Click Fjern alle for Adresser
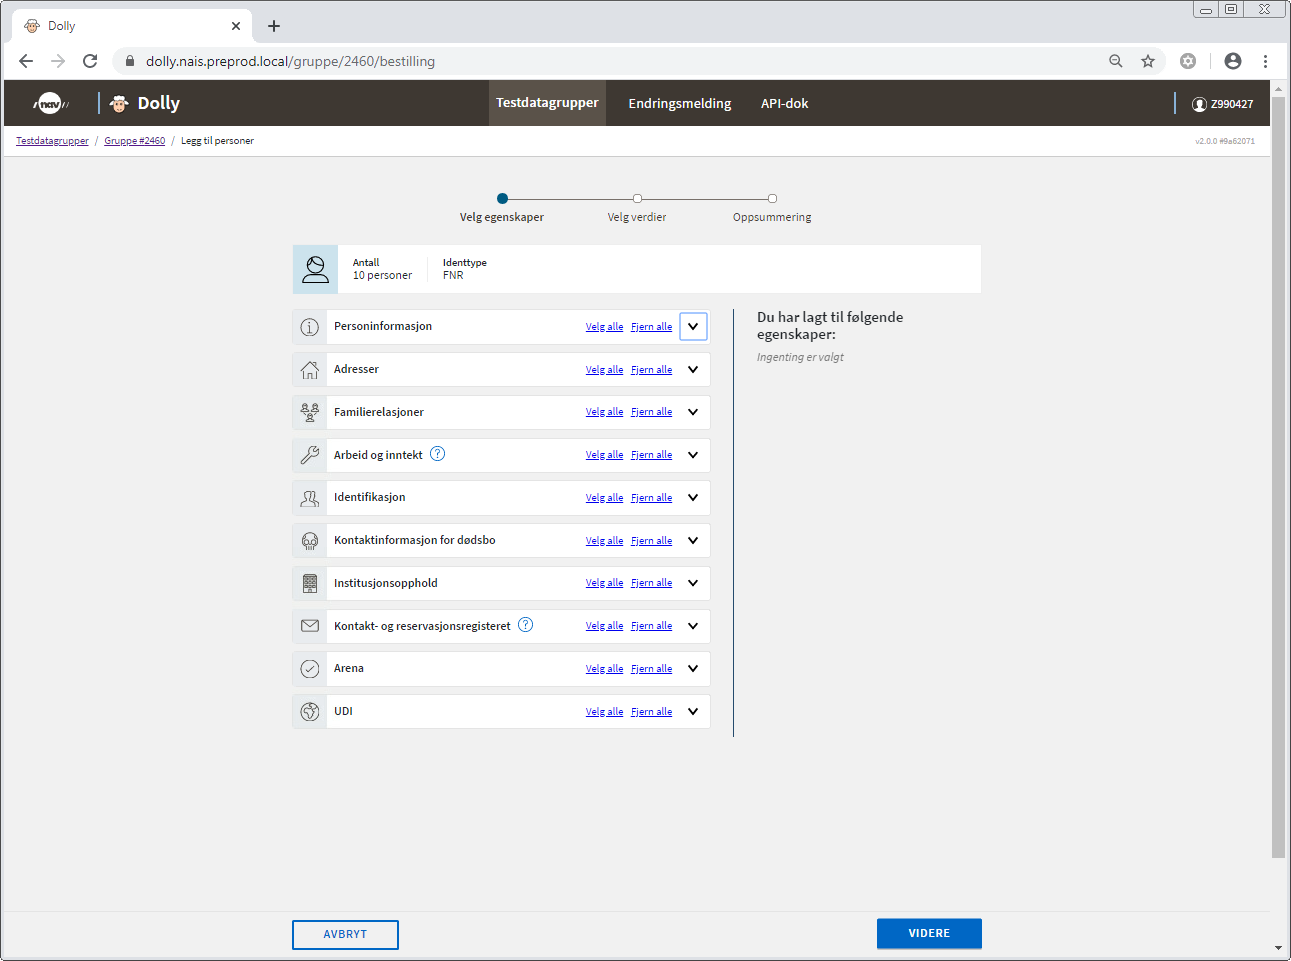 651,370
